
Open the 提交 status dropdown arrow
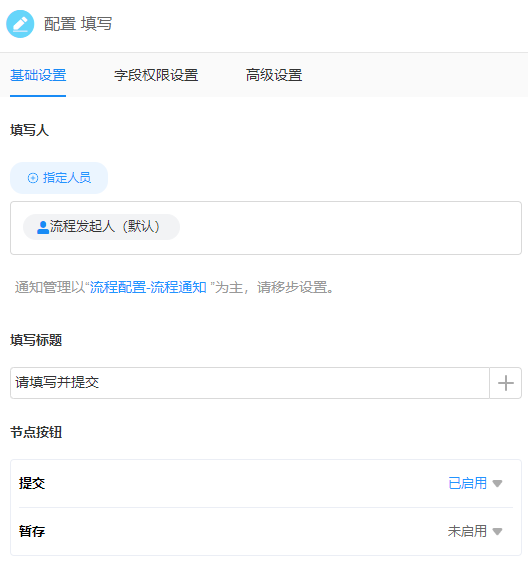pos(497,483)
